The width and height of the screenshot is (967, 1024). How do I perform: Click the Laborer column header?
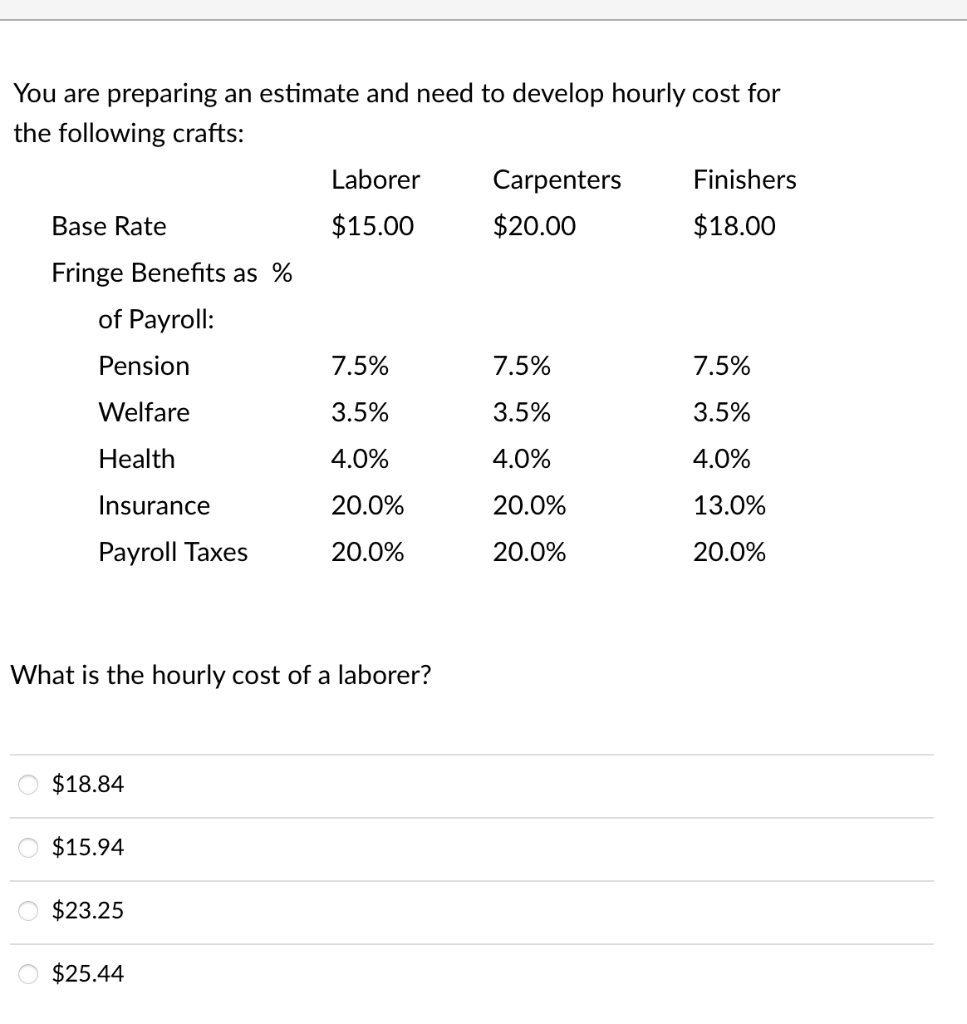coord(375,180)
